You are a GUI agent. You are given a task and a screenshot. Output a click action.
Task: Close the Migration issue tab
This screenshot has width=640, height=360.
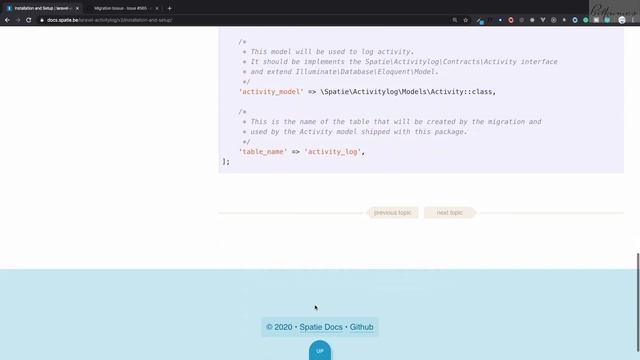(x=157, y=8)
